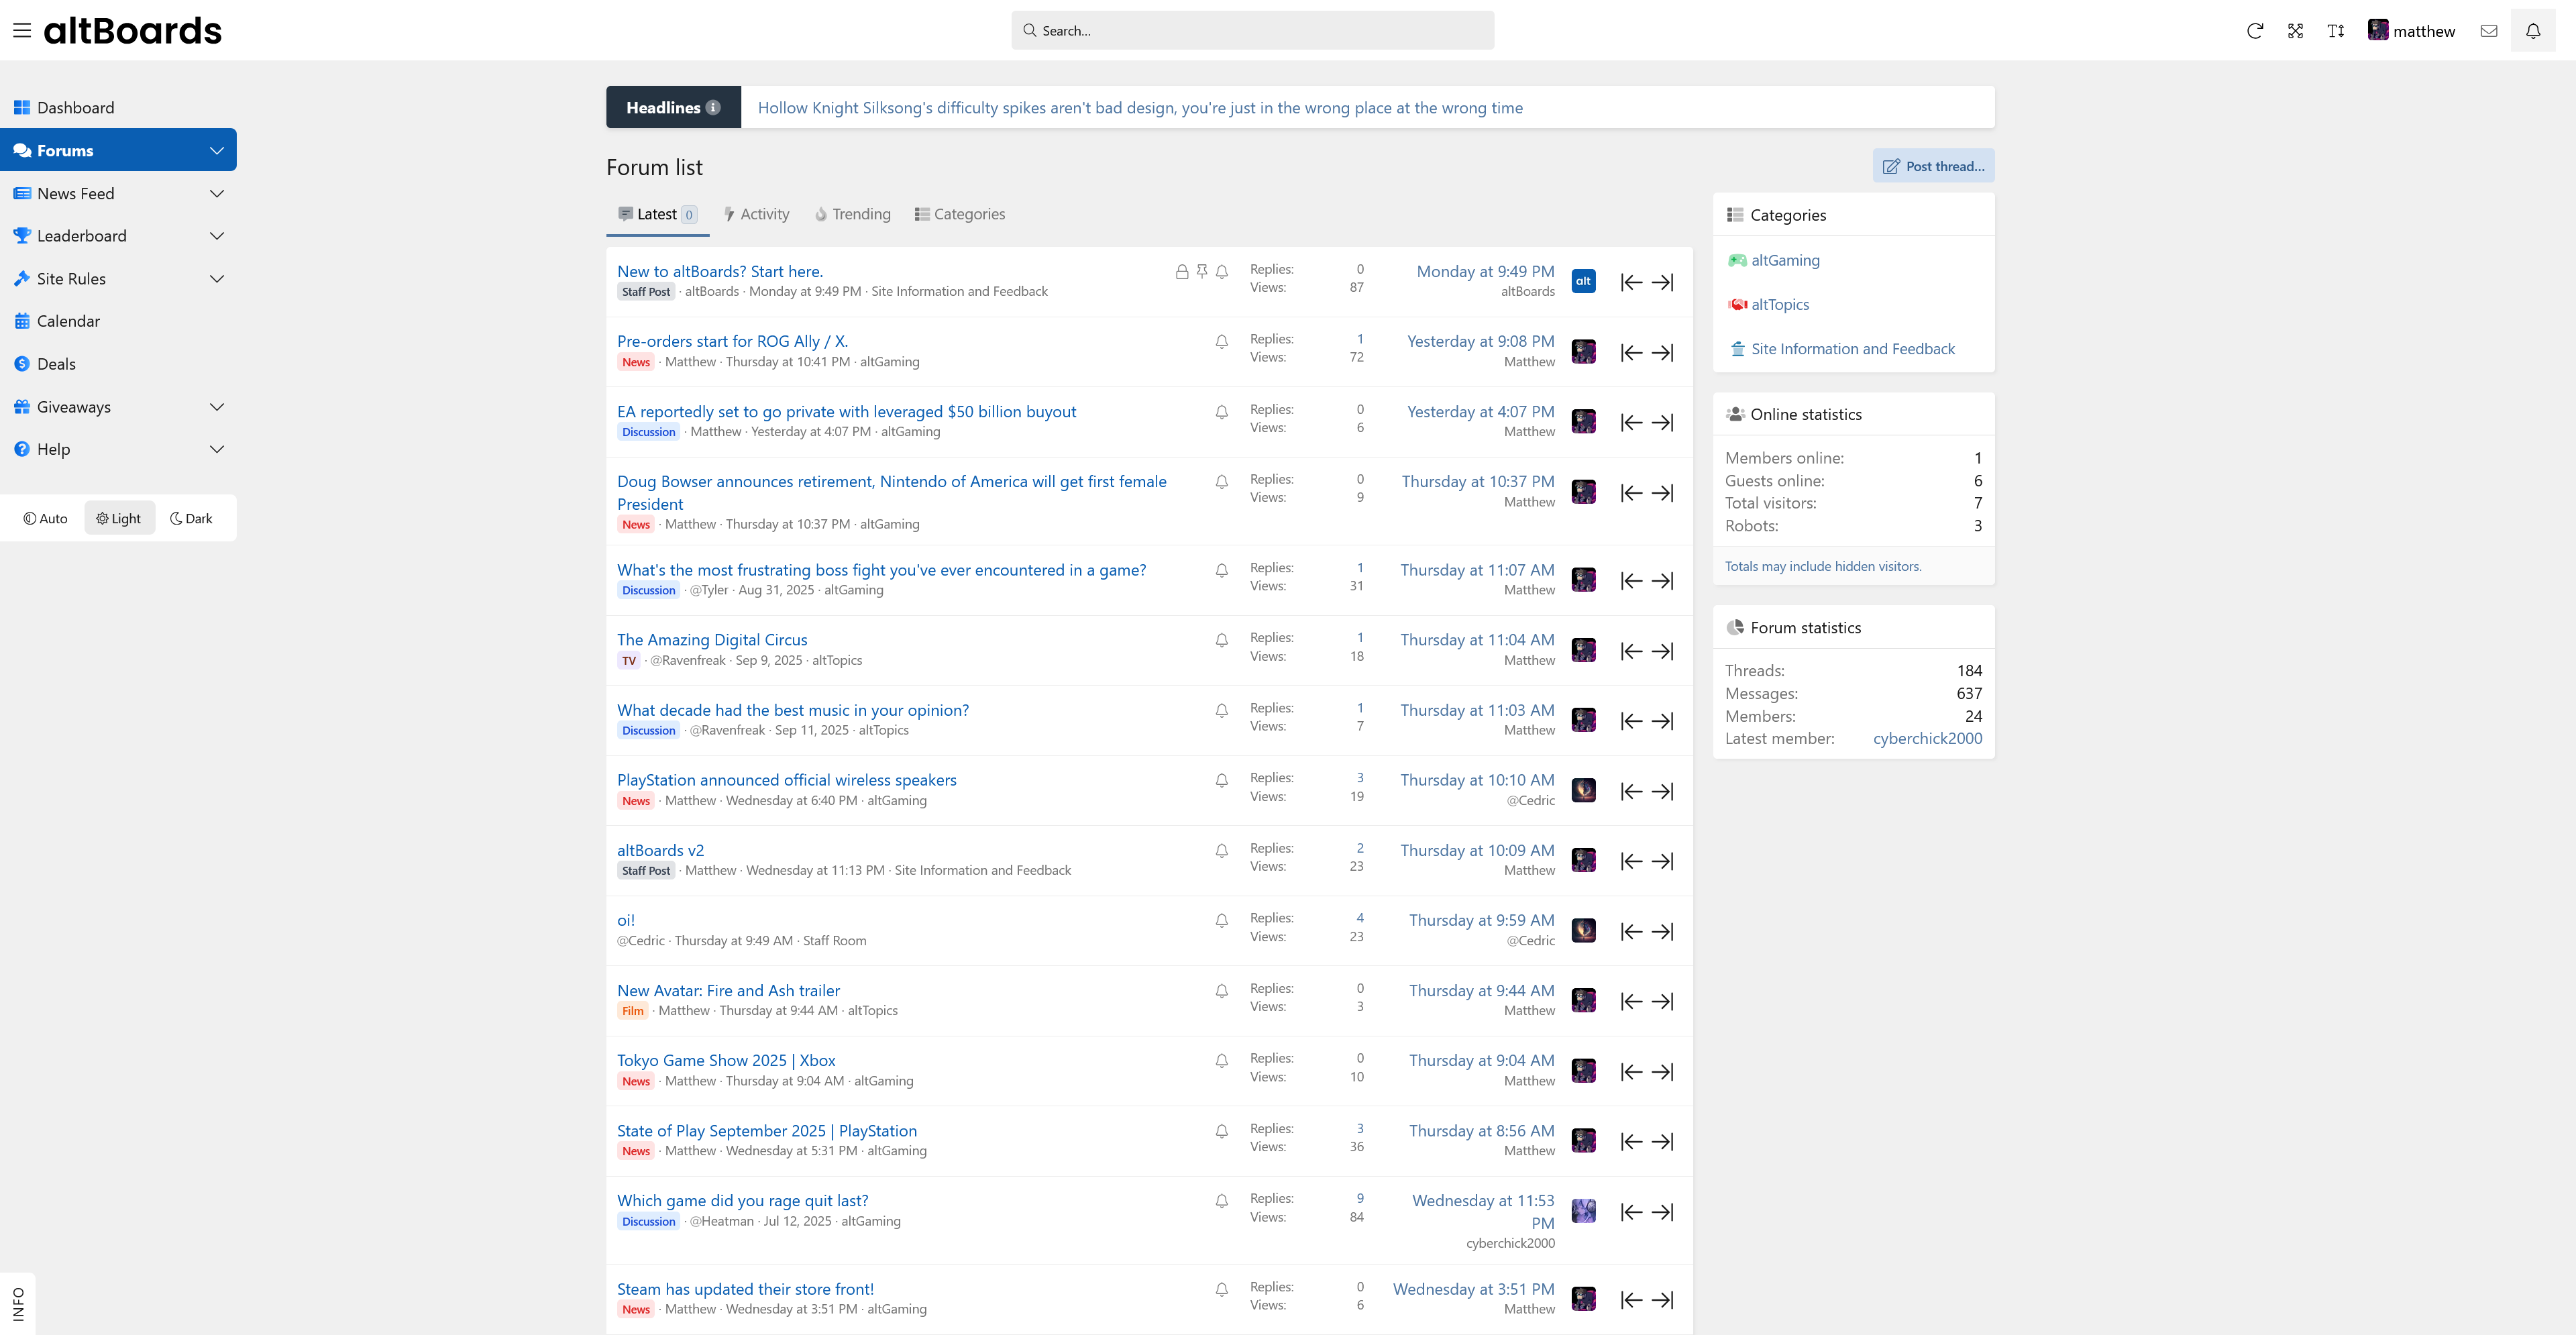Open the altGaming category link
2576x1335 pixels.
tap(1785, 260)
